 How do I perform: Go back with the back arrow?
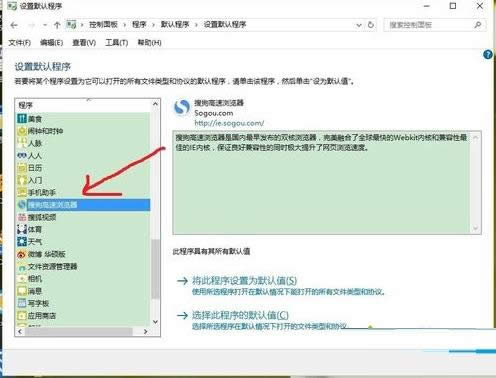[x=14, y=25]
